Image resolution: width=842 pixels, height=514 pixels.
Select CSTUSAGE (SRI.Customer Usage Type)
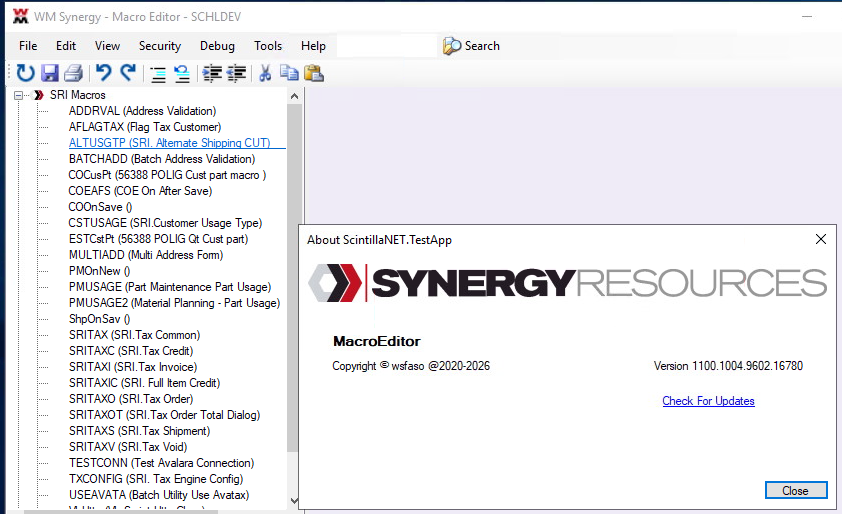point(165,223)
